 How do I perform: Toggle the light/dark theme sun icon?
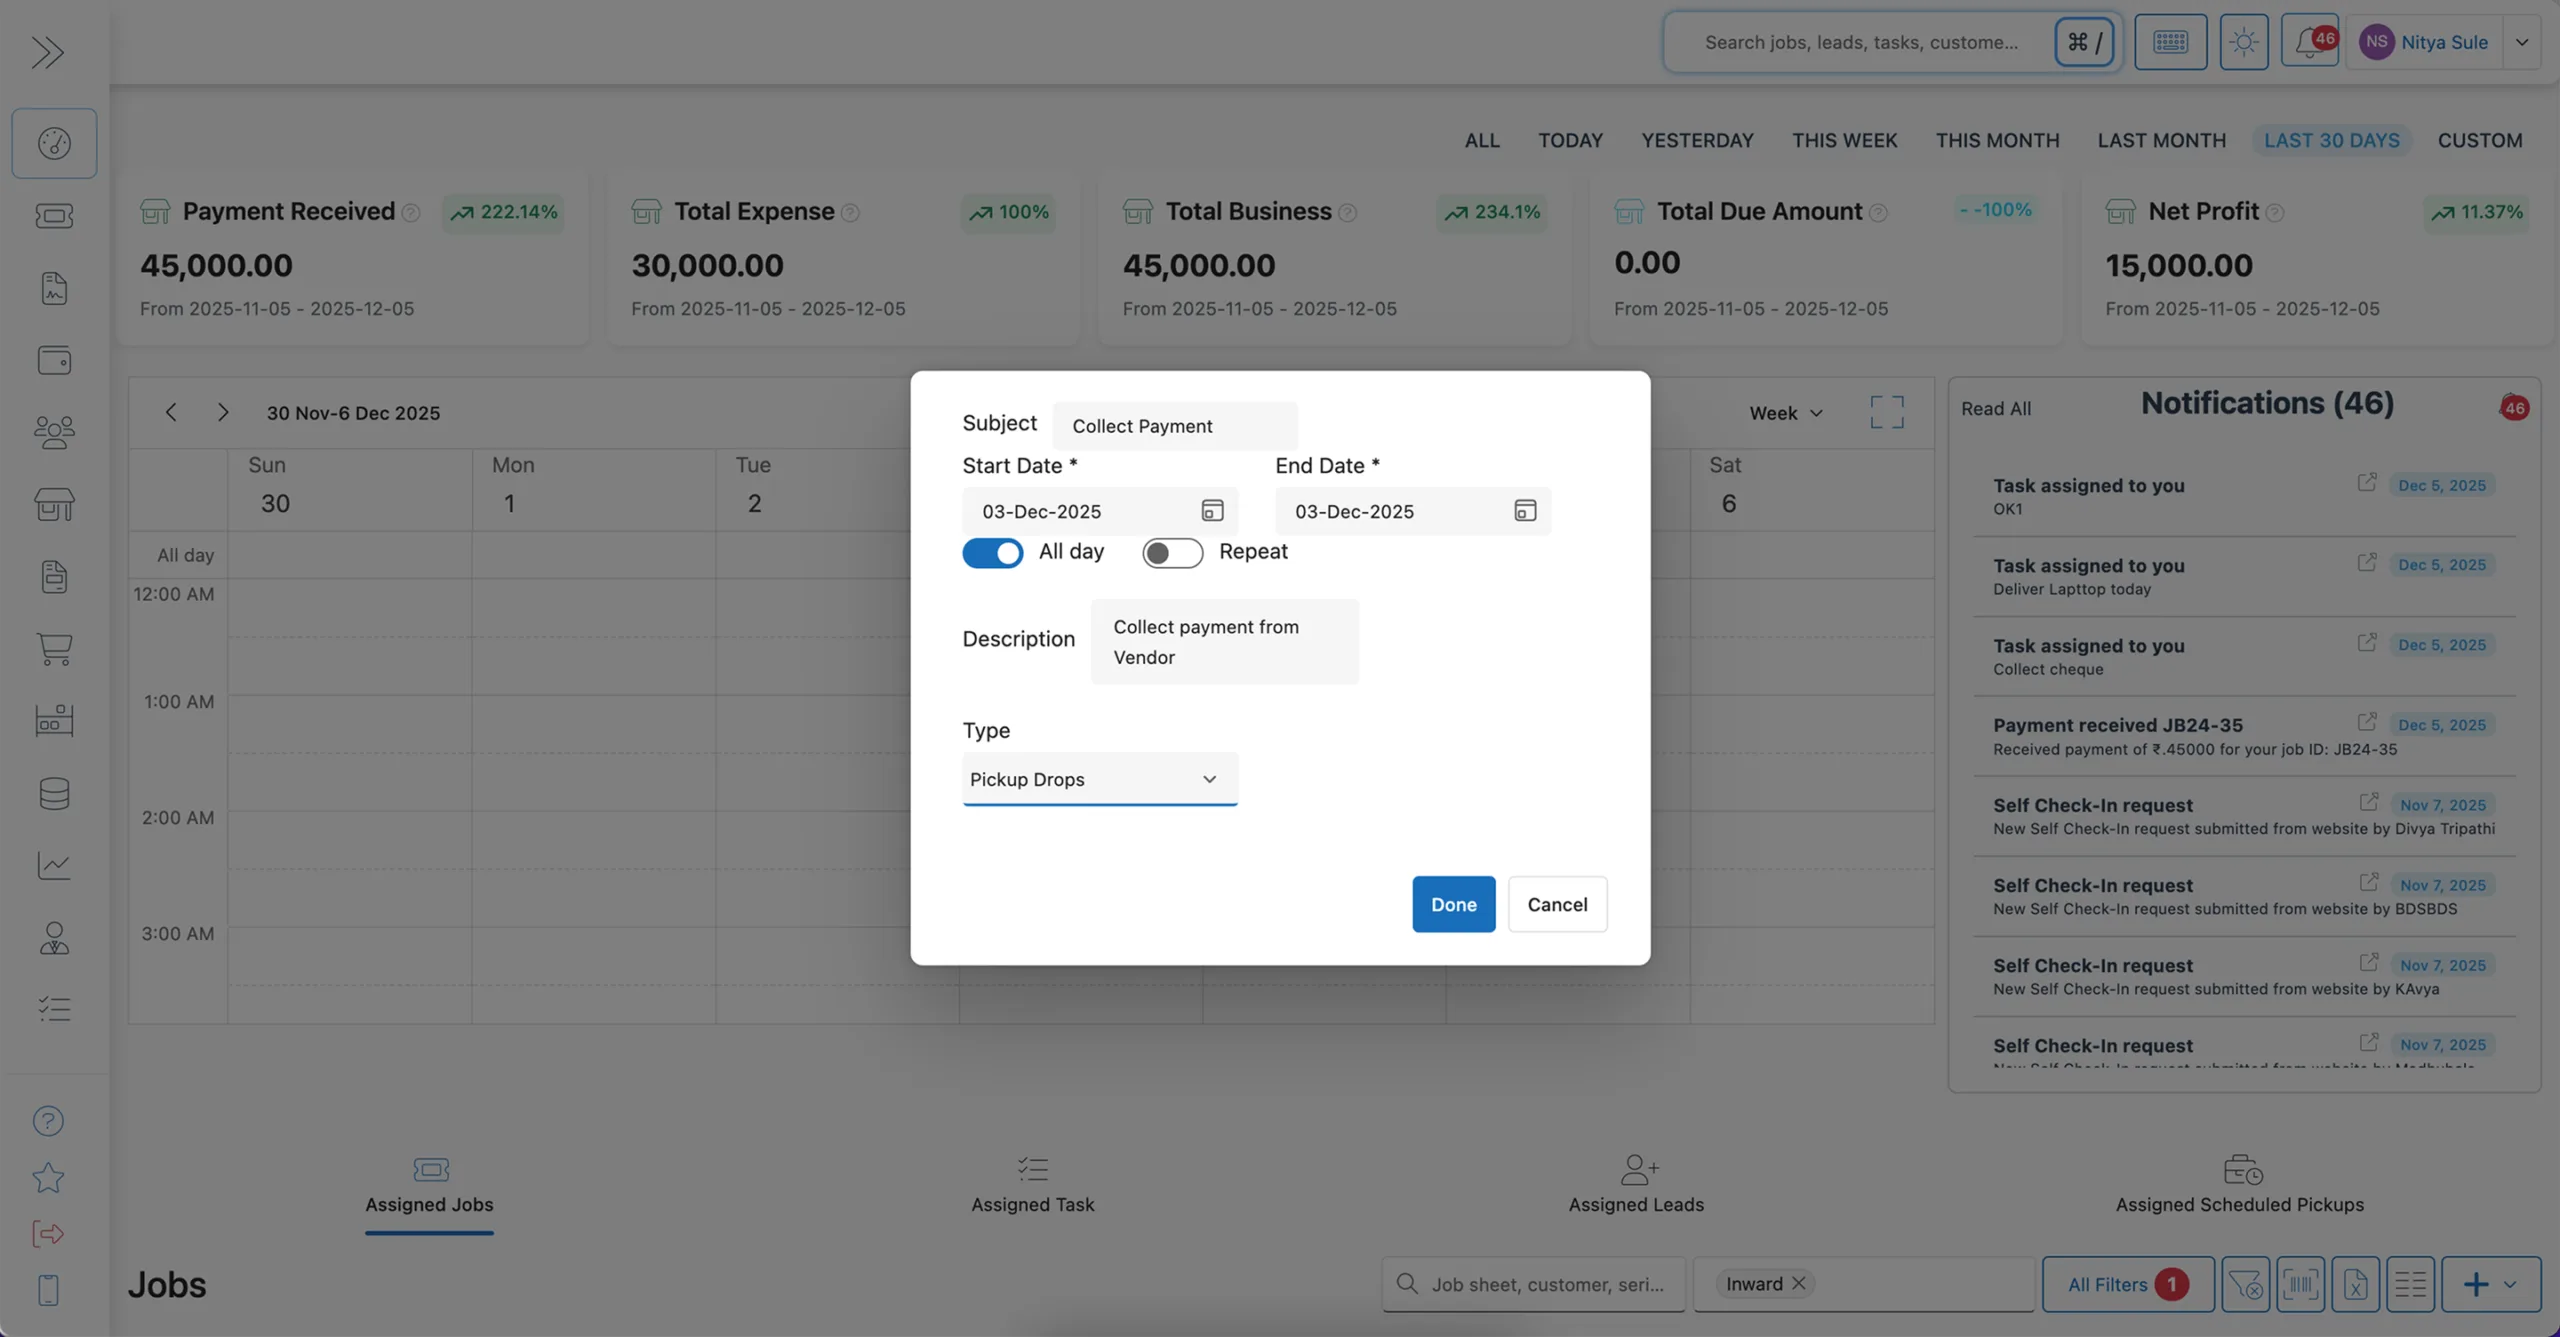[2243, 42]
